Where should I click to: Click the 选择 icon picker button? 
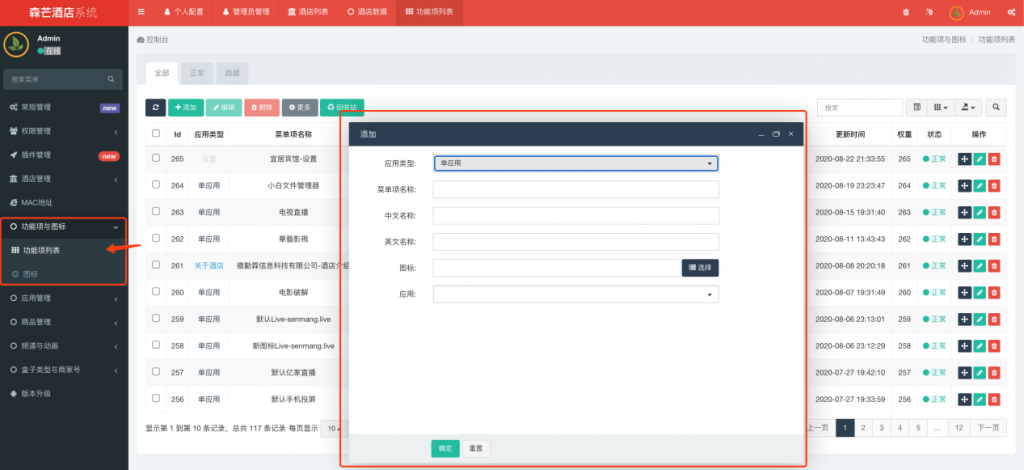coord(700,268)
